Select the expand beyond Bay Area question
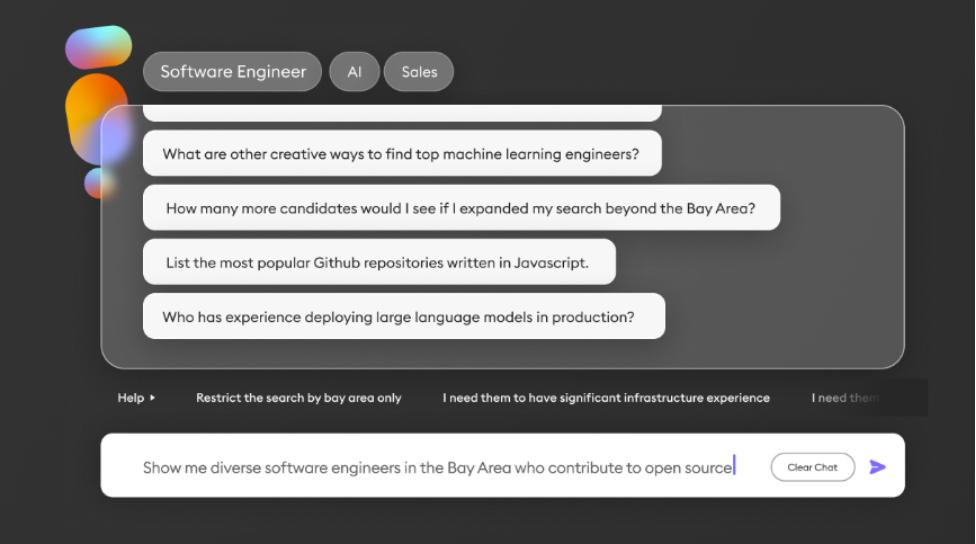The image size is (976, 544). [461, 207]
